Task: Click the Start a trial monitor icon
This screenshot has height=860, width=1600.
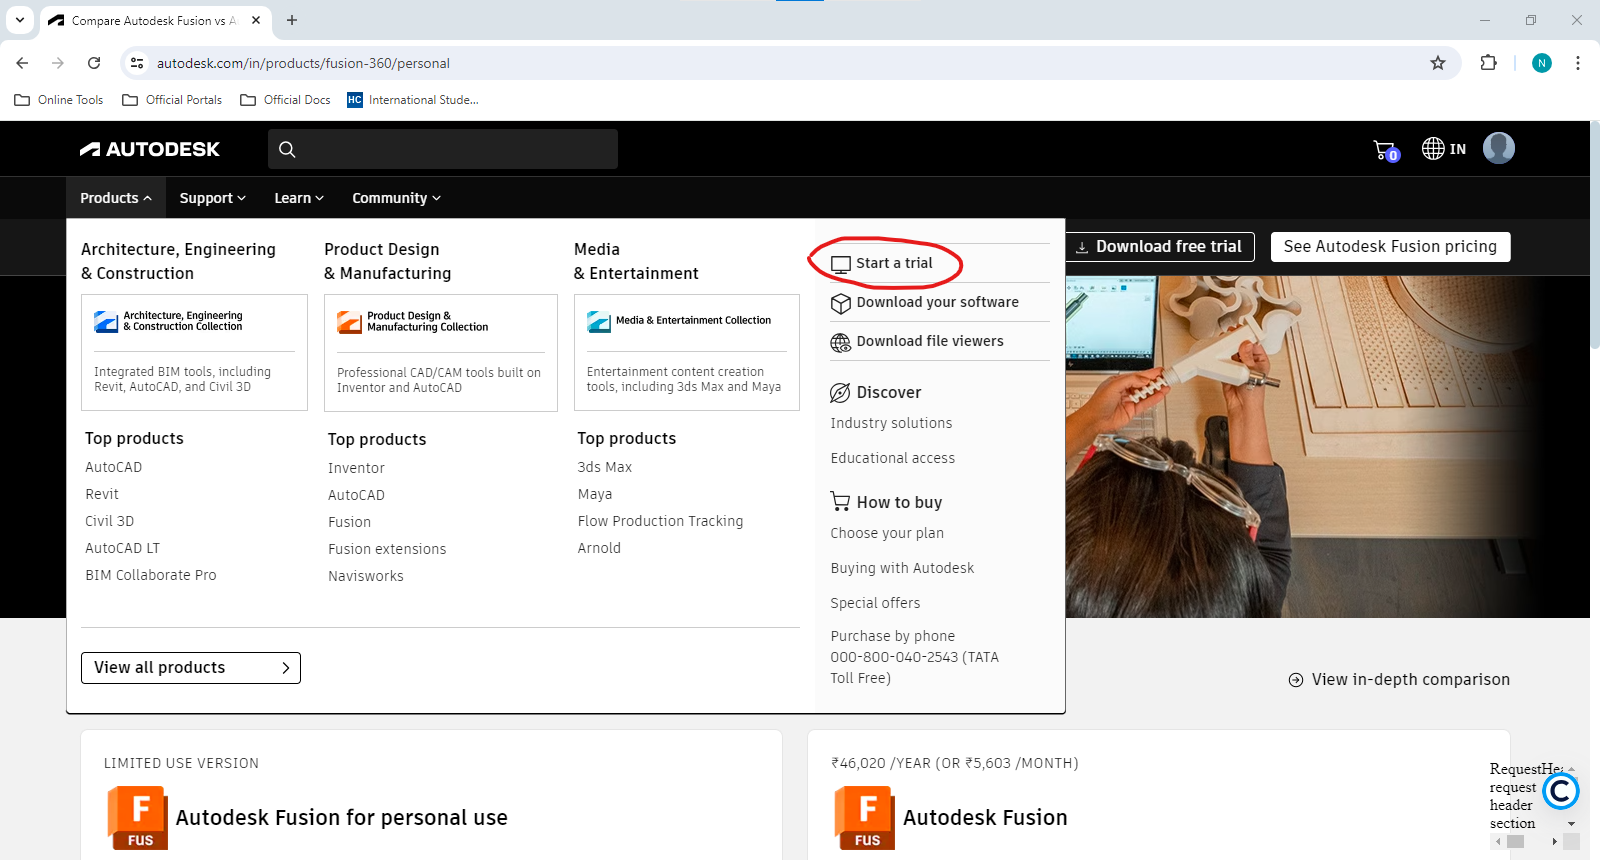Action: coord(841,264)
